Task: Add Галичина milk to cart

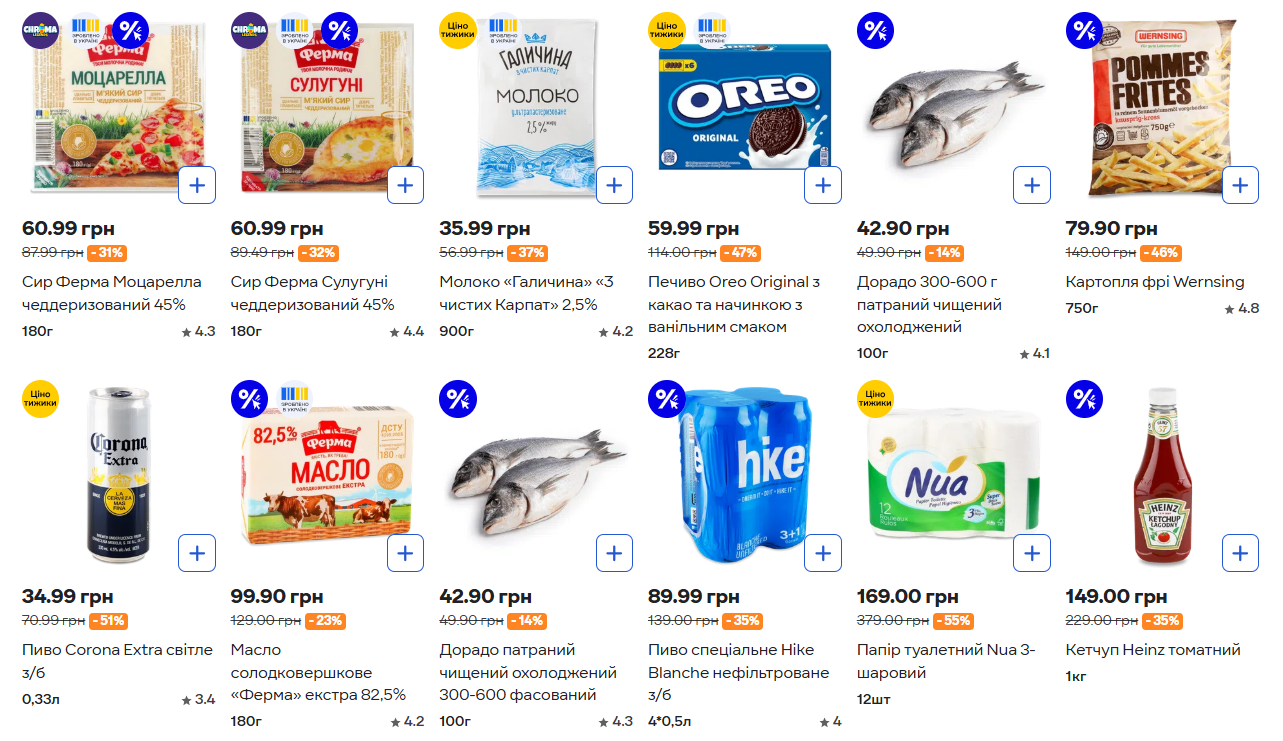Action: pyautogui.click(x=614, y=185)
